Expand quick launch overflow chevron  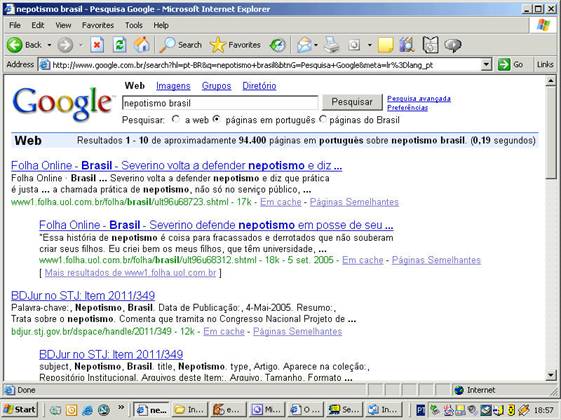click(121, 408)
